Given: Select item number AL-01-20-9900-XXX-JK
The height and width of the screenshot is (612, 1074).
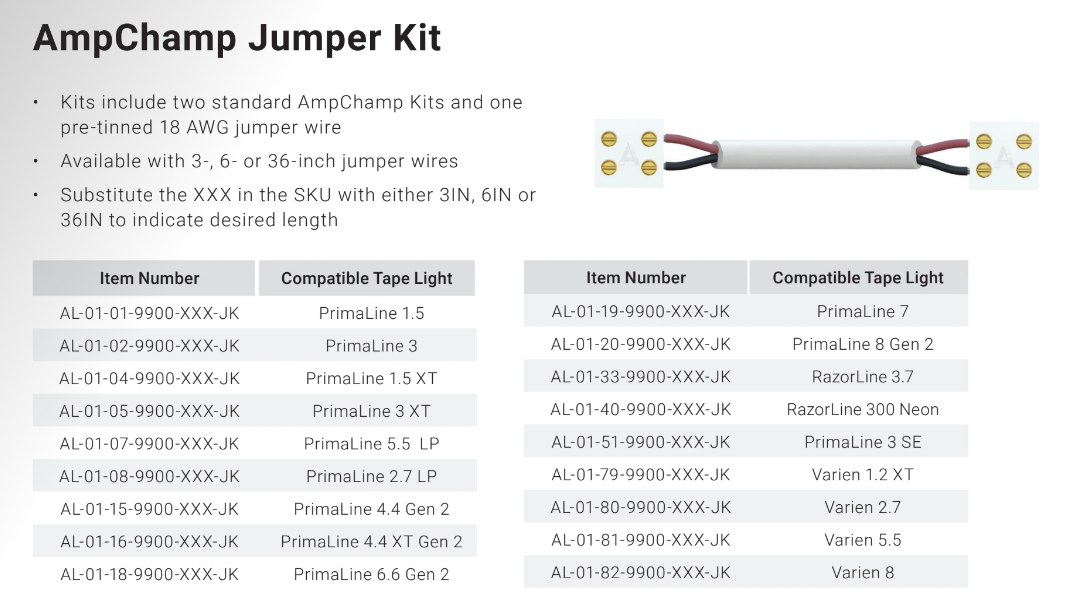Looking at the screenshot, I should [x=640, y=344].
